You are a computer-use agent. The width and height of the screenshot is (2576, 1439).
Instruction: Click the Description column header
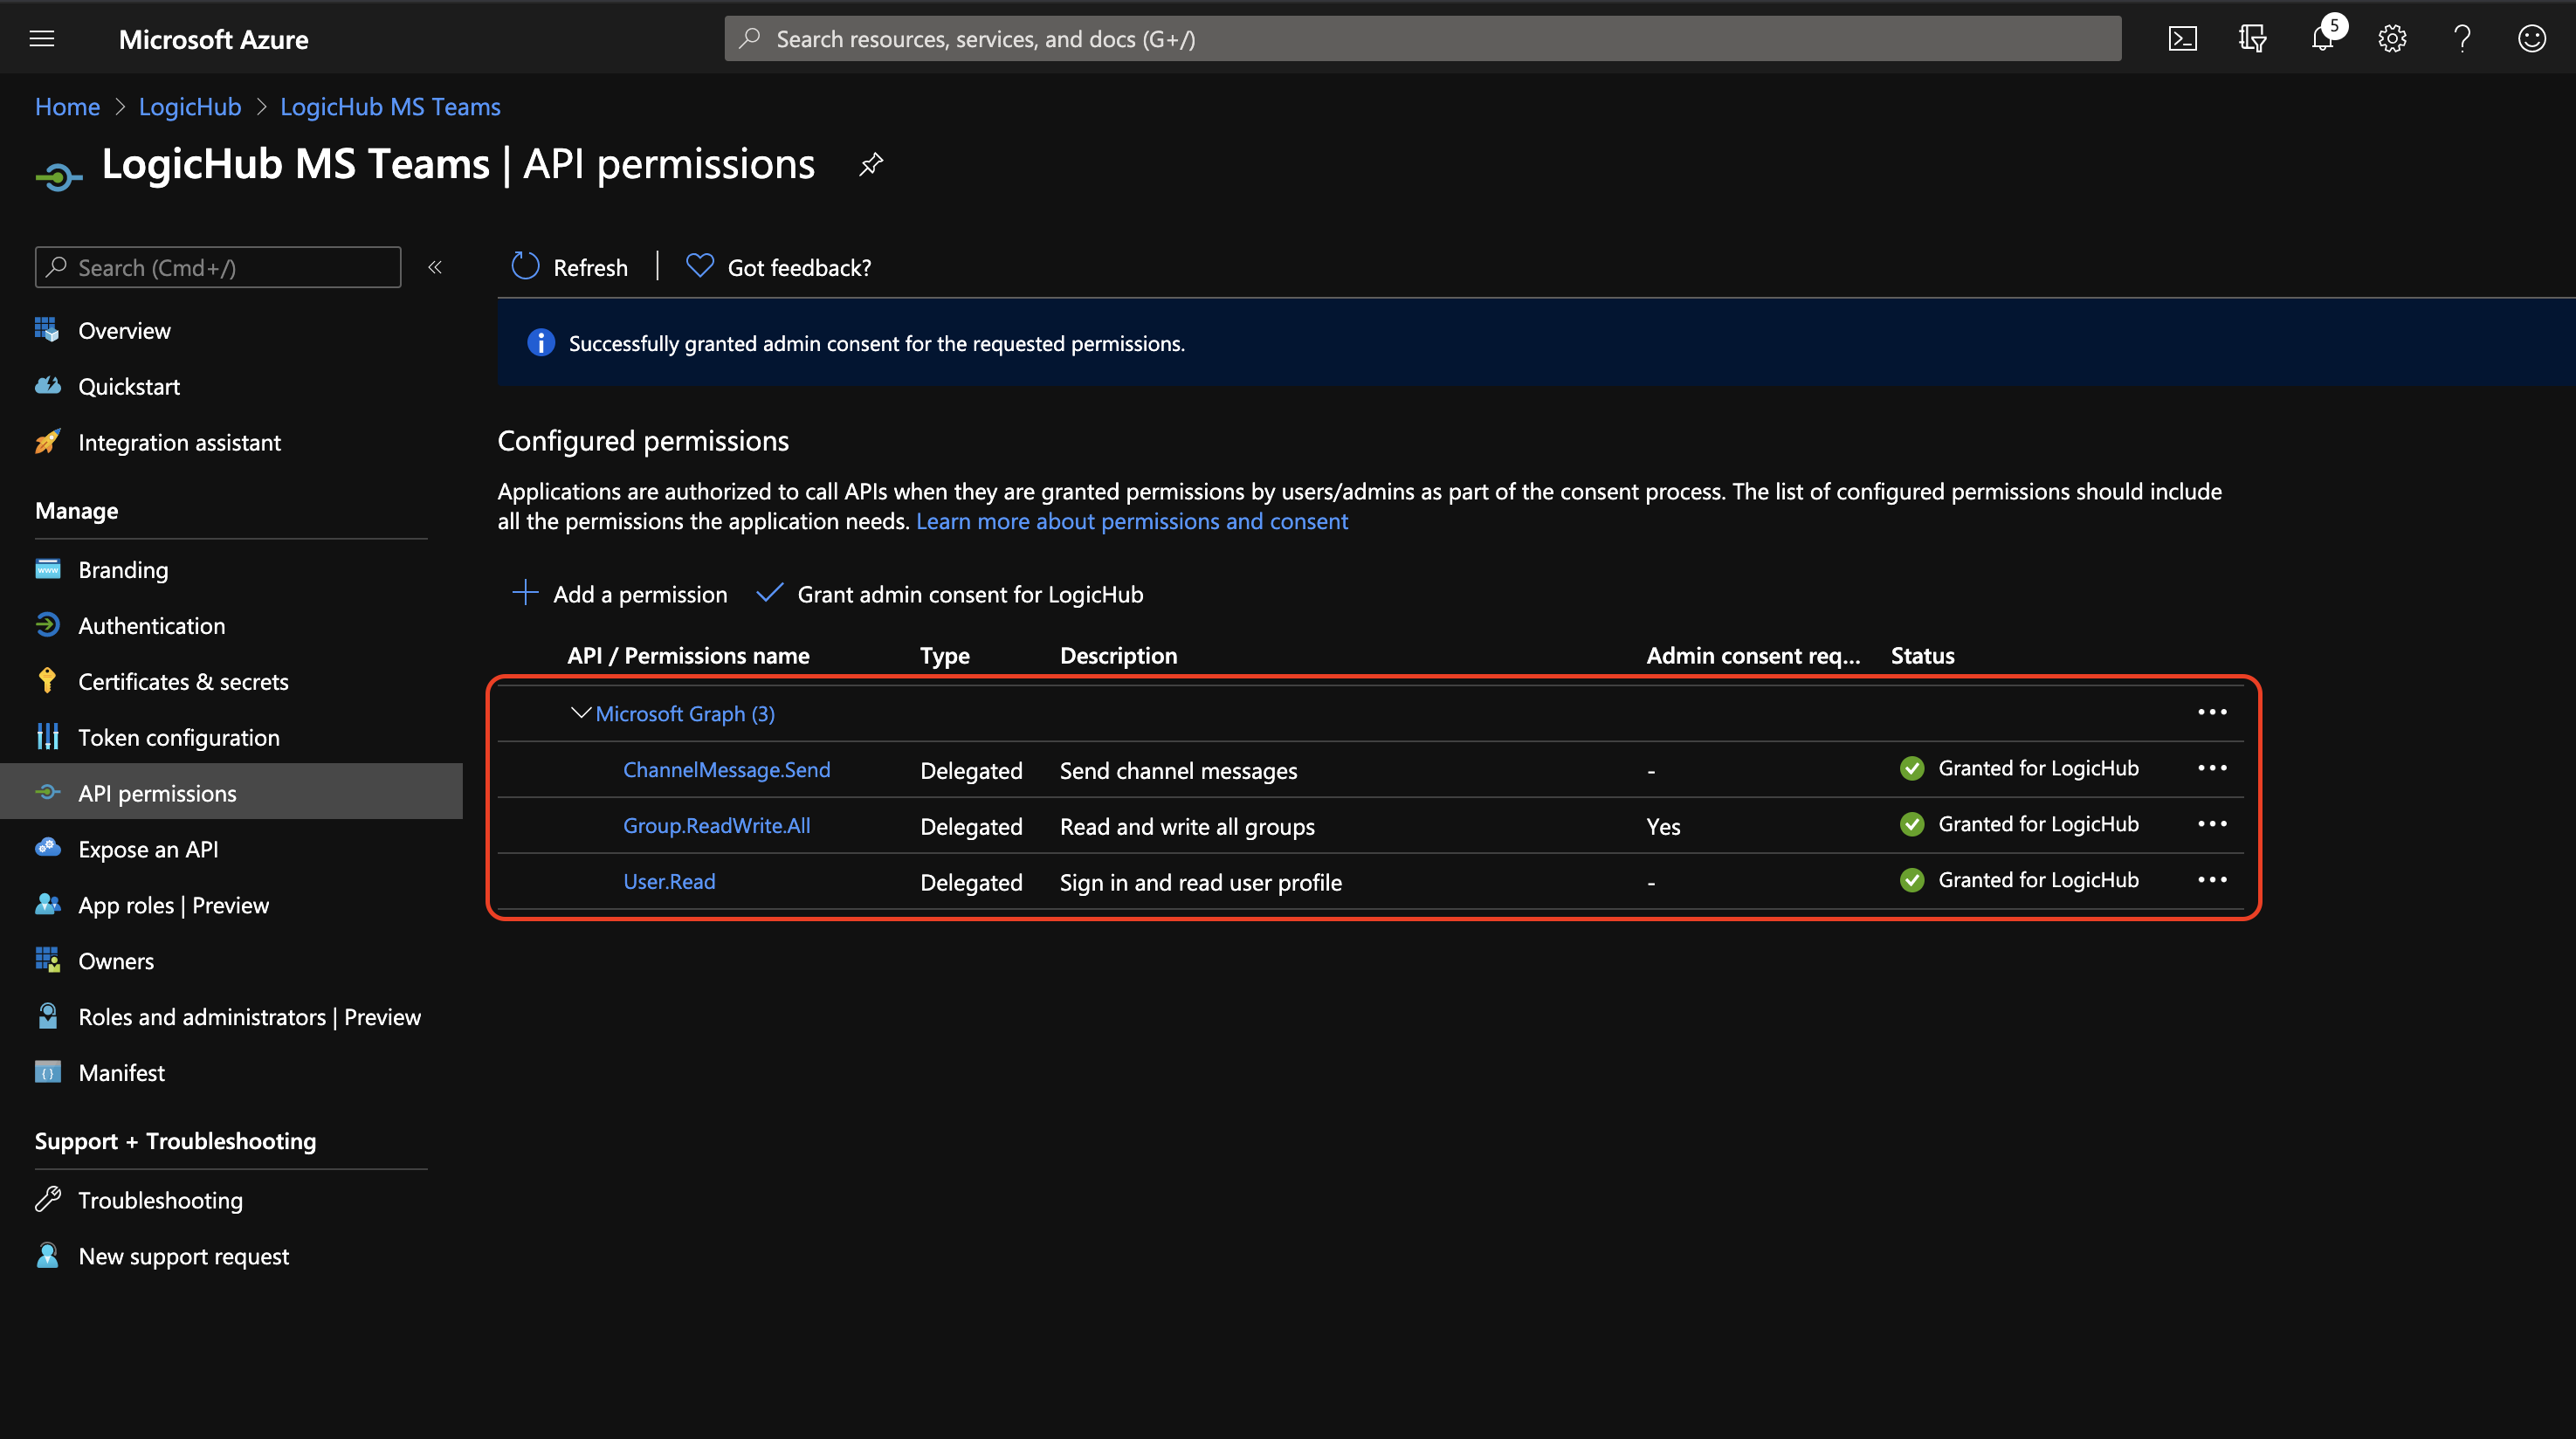click(1118, 655)
